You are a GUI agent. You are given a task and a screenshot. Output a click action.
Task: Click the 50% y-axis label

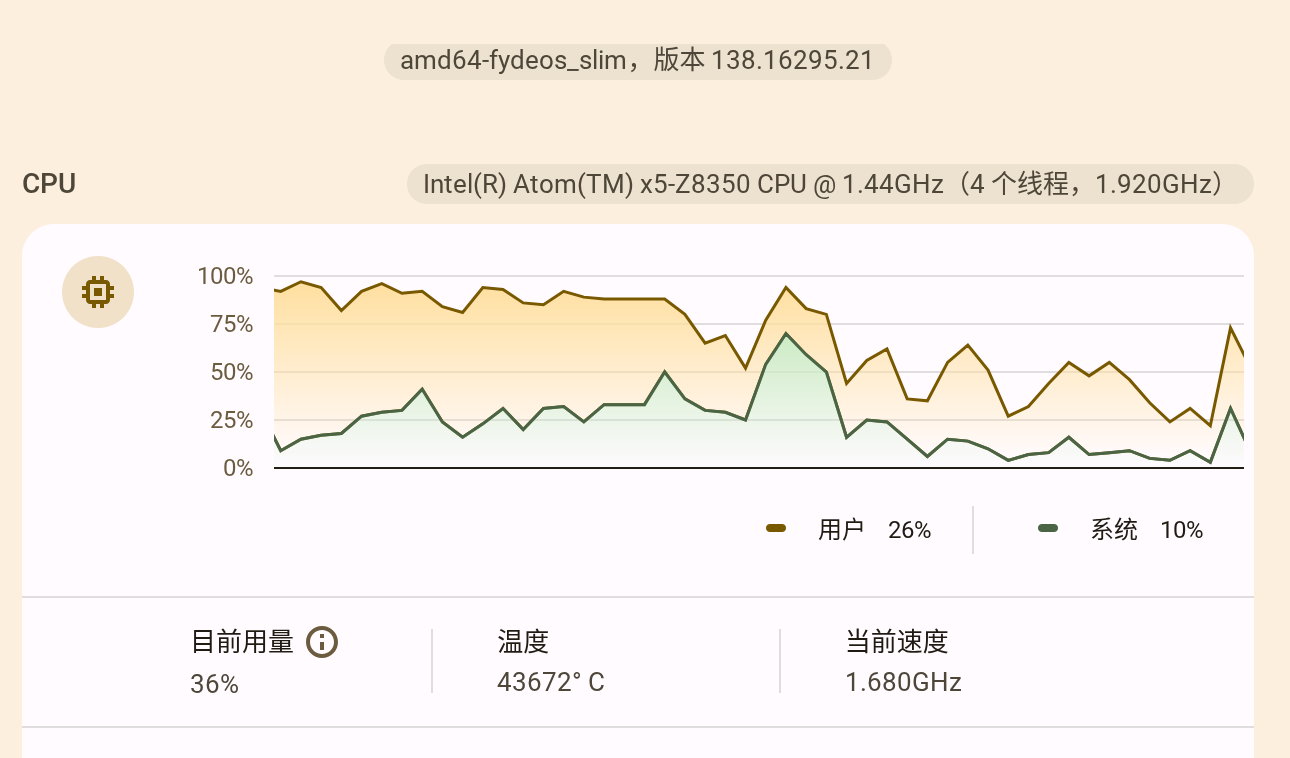tap(232, 372)
